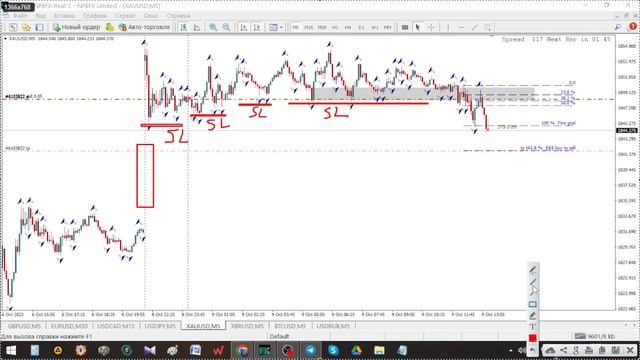This screenshot has width=640, height=360.
Task: Open Google Chrome from the taskbar
Action: [x=242, y=350]
